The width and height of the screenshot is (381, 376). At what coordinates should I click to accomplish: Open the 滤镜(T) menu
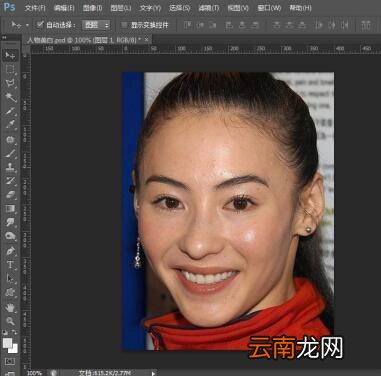tap(208, 8)
